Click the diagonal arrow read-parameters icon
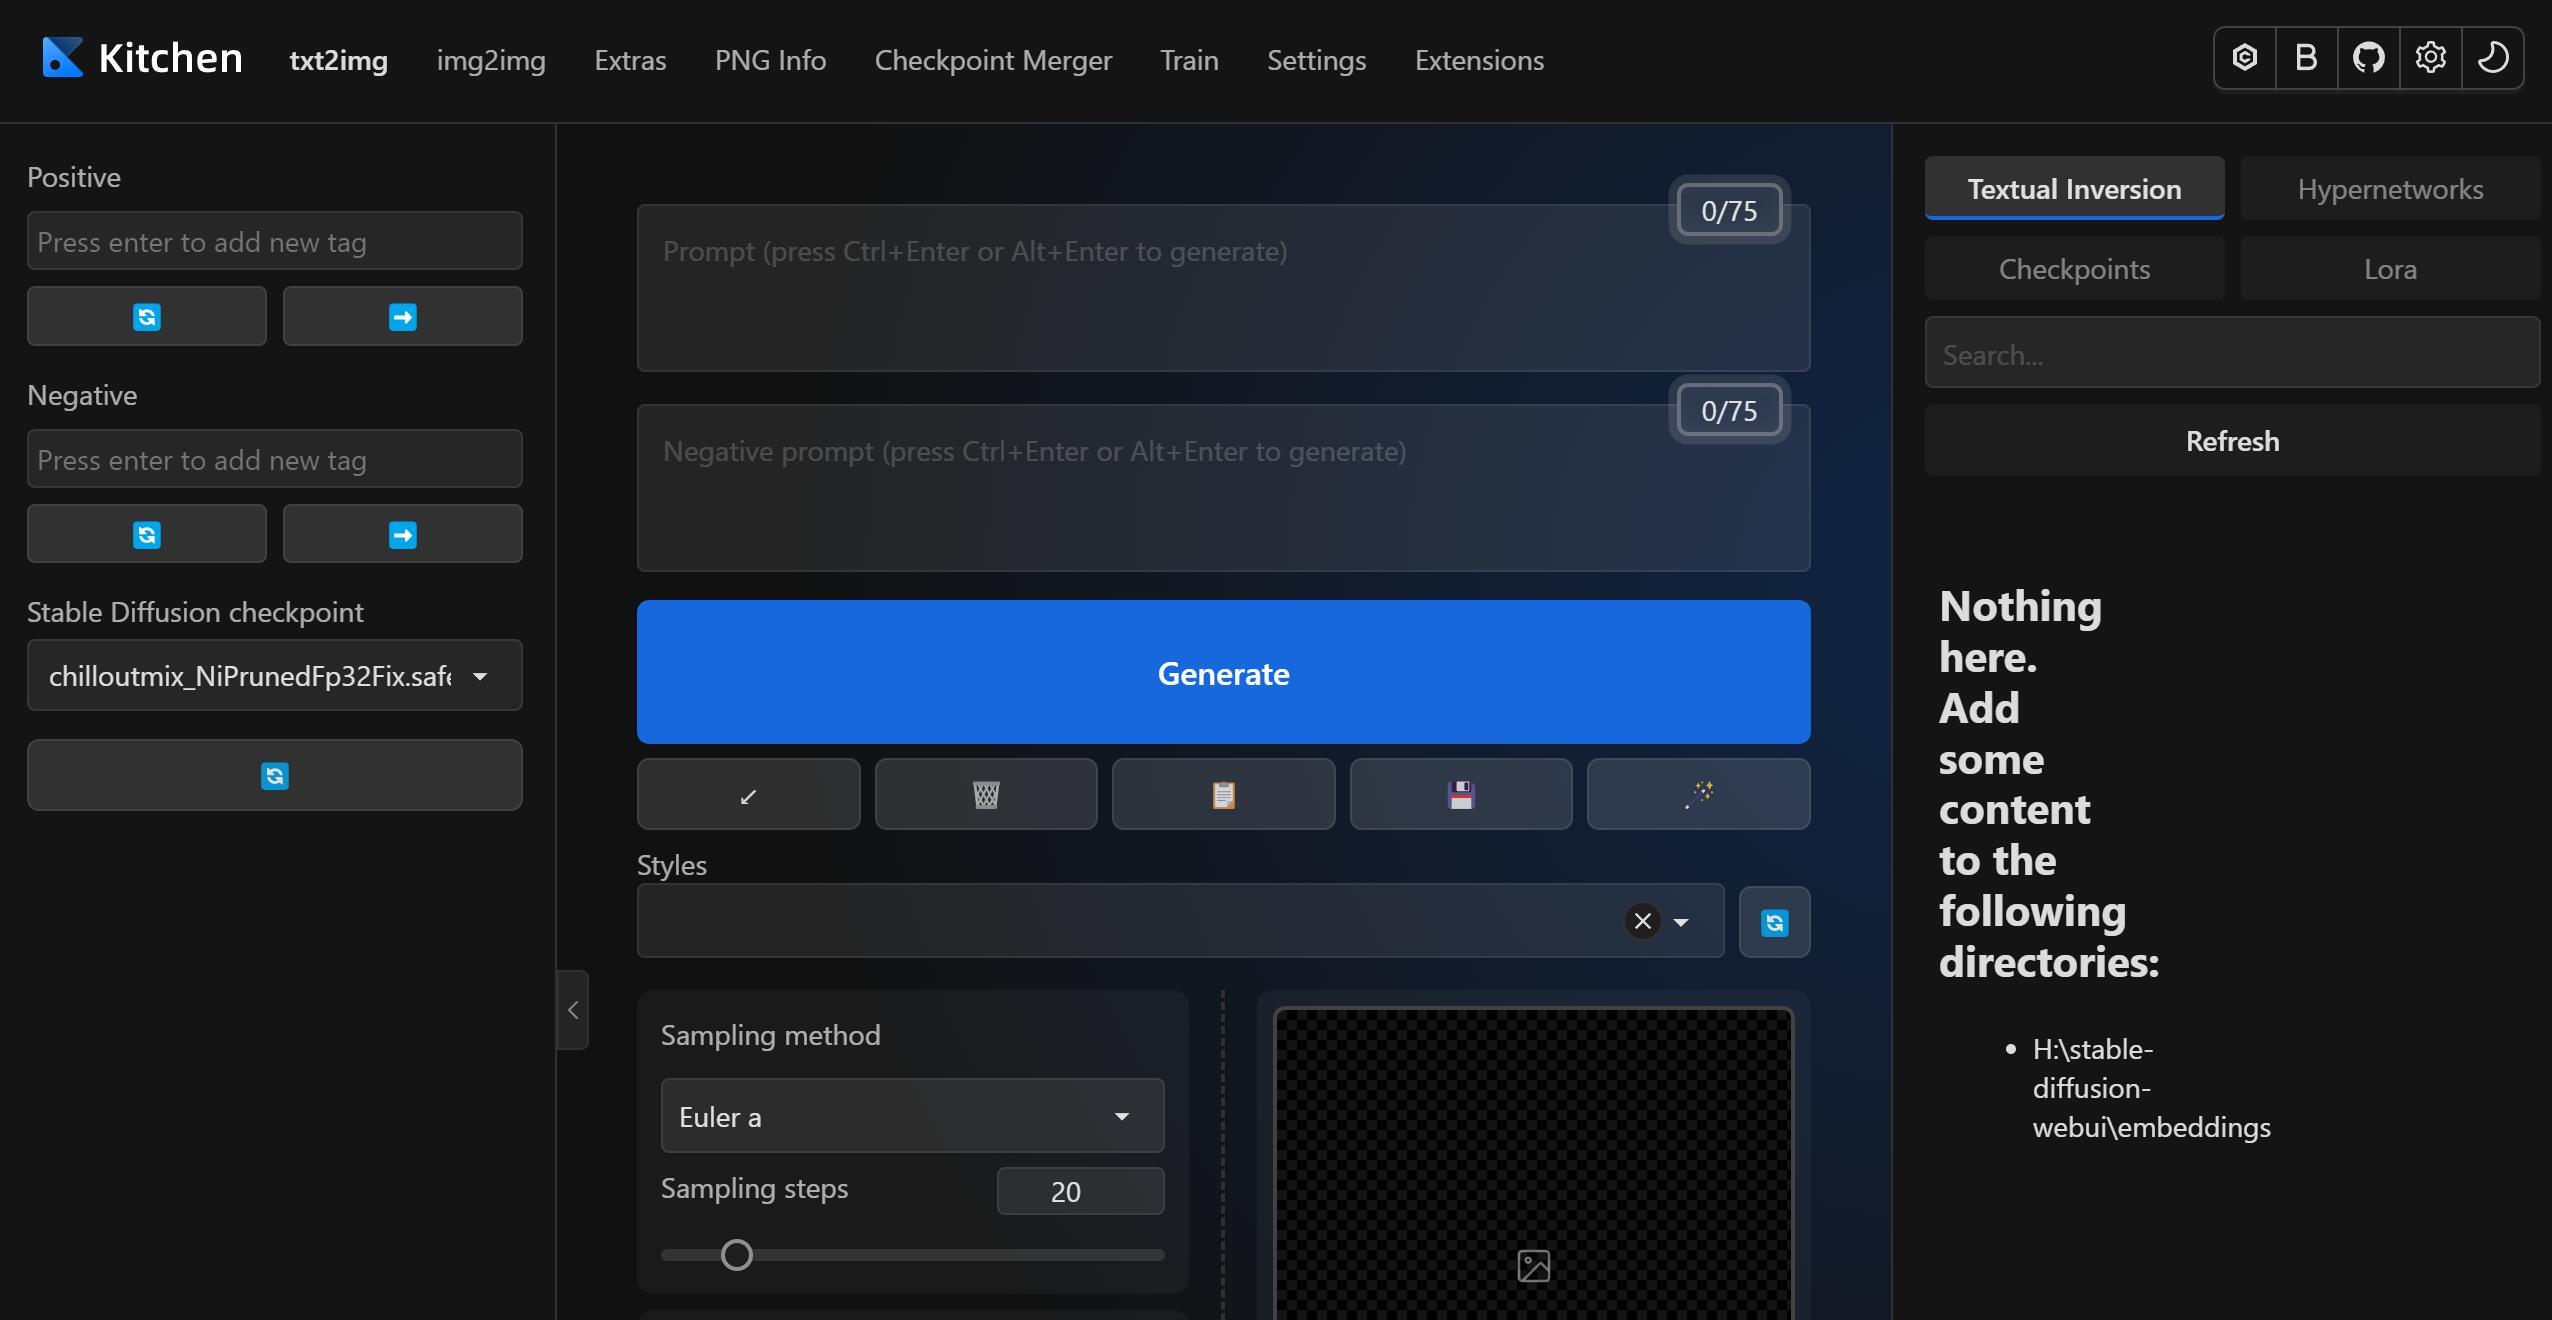 tap(748, 795)
